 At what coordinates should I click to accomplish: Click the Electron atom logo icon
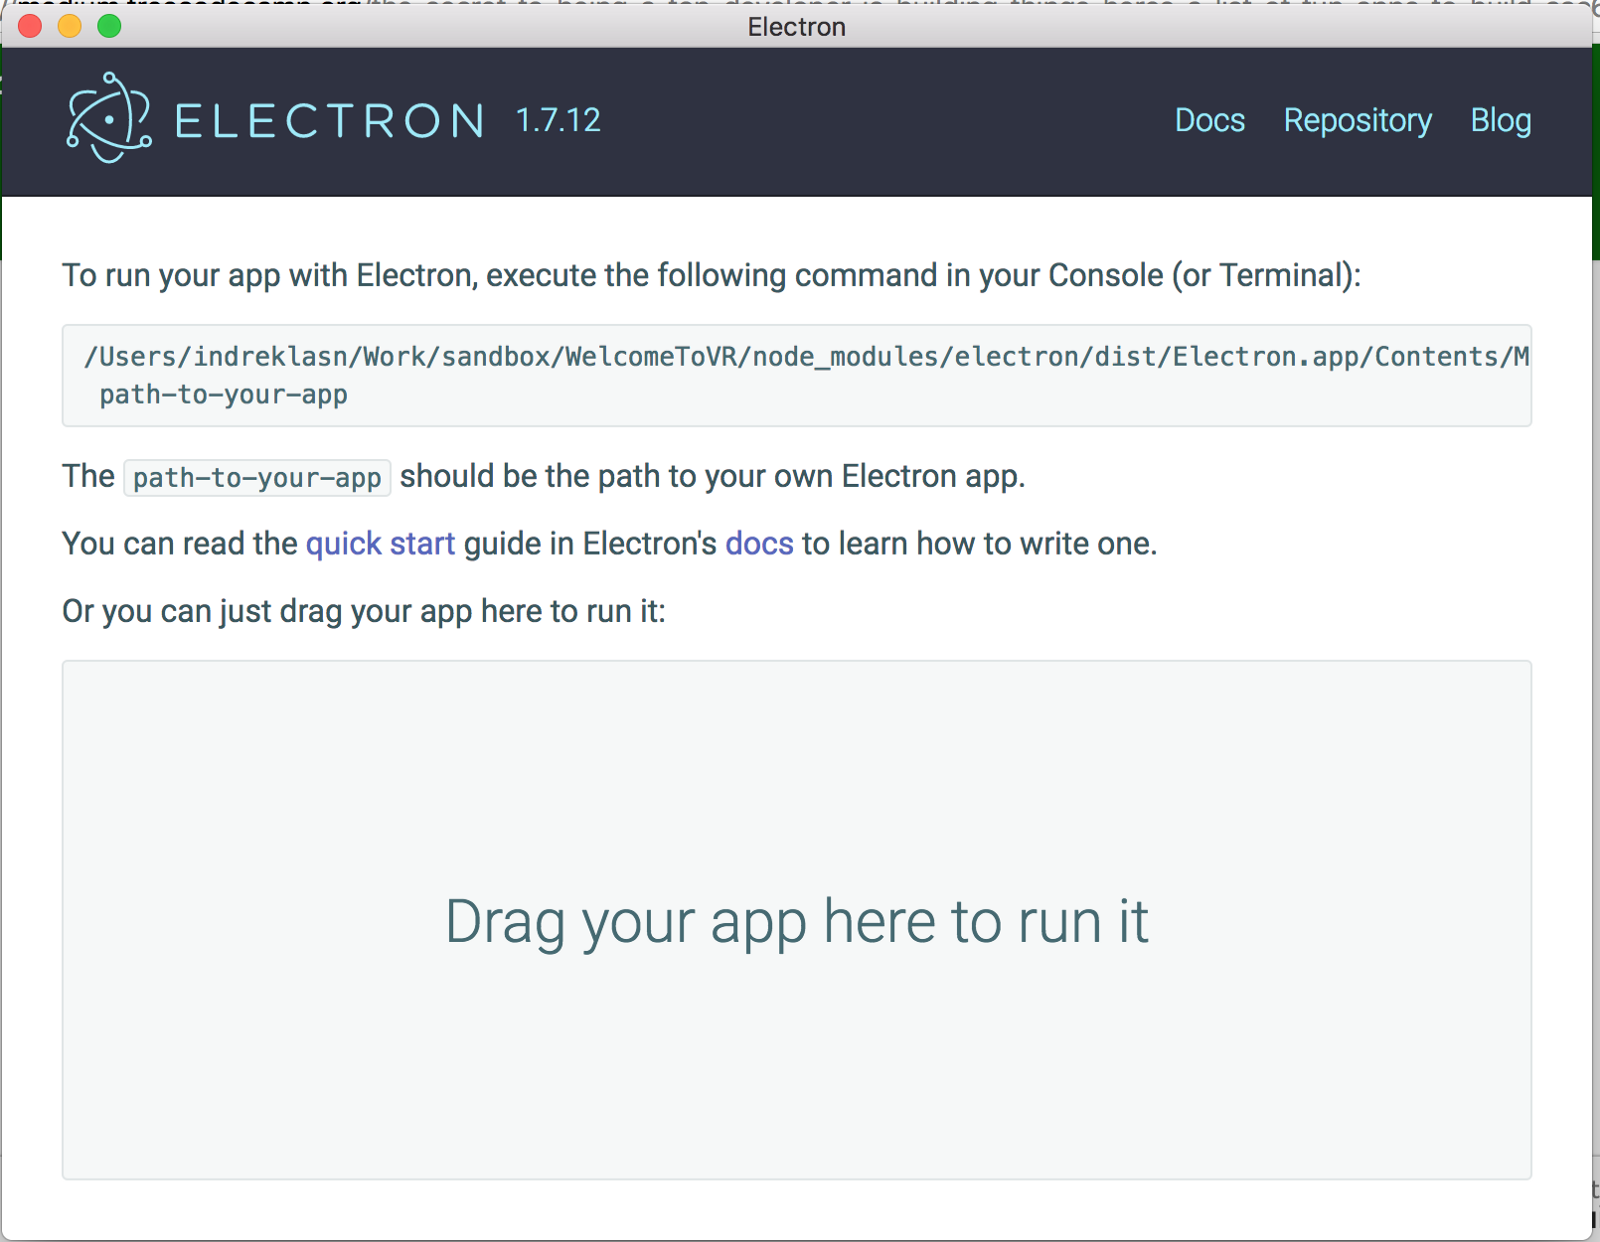coord(109,118)
